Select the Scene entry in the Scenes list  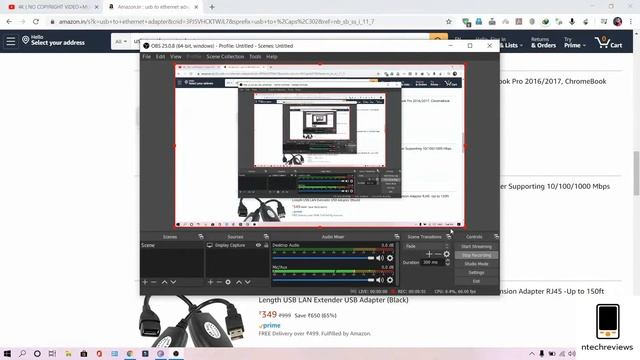[x=171, y=245]
